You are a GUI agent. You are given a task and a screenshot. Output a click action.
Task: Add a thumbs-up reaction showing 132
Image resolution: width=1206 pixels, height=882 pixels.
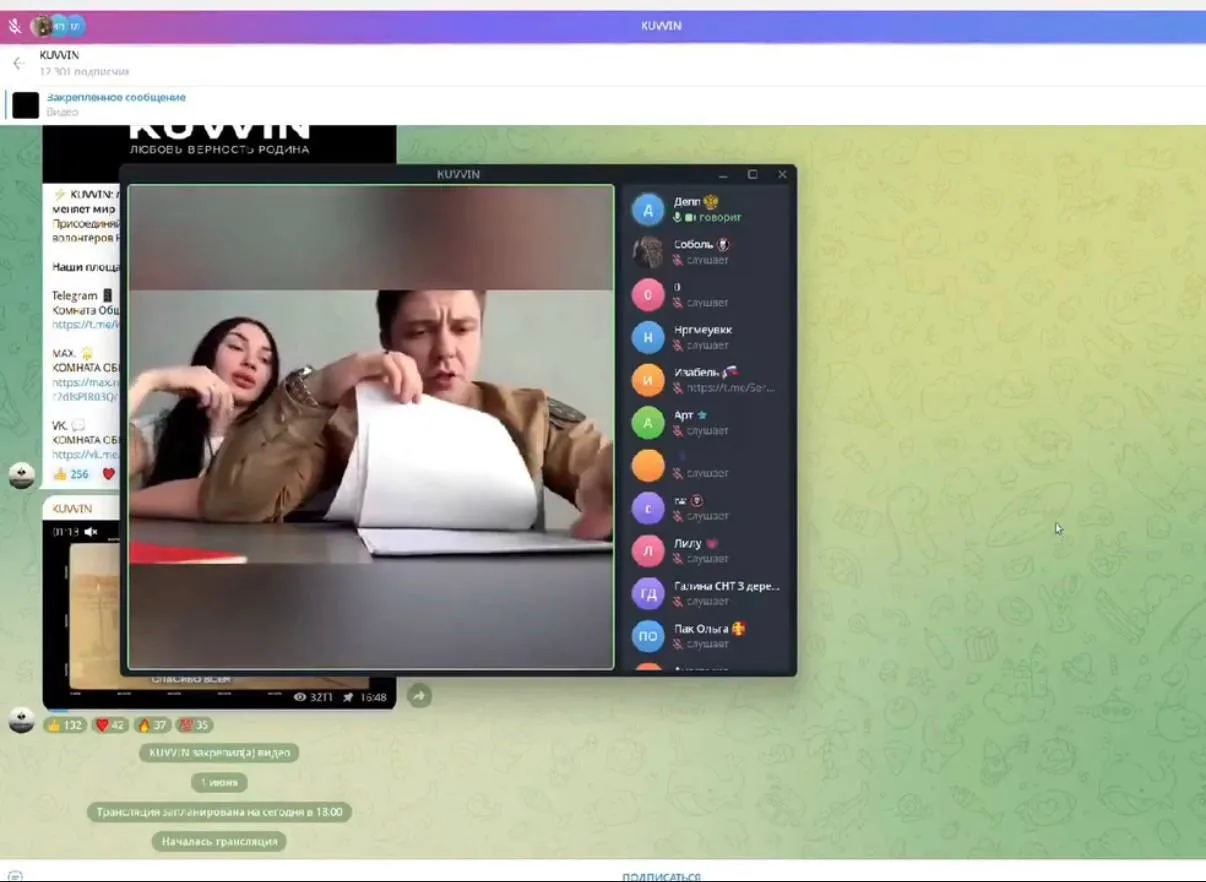click(x=65, y=725)
